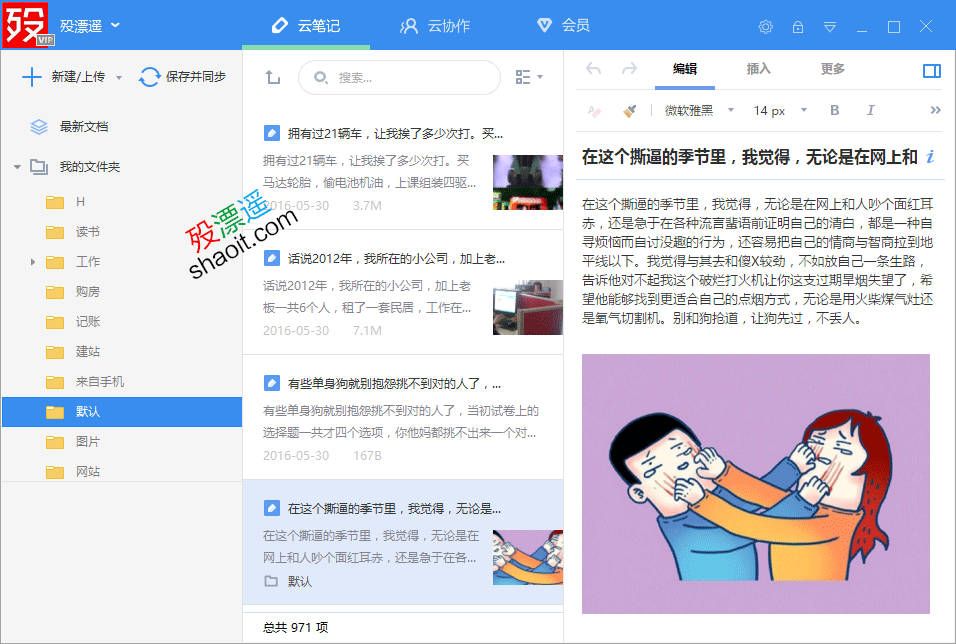Open the 网站 folder

point(87,471)
